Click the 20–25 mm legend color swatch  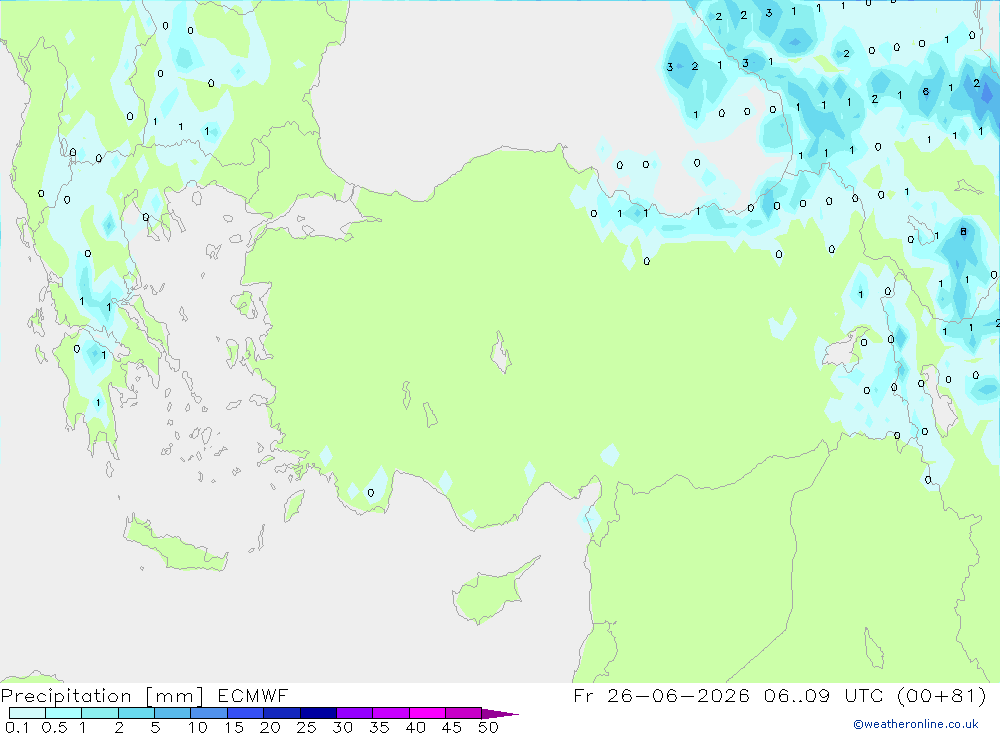click(x=282, y=713)
